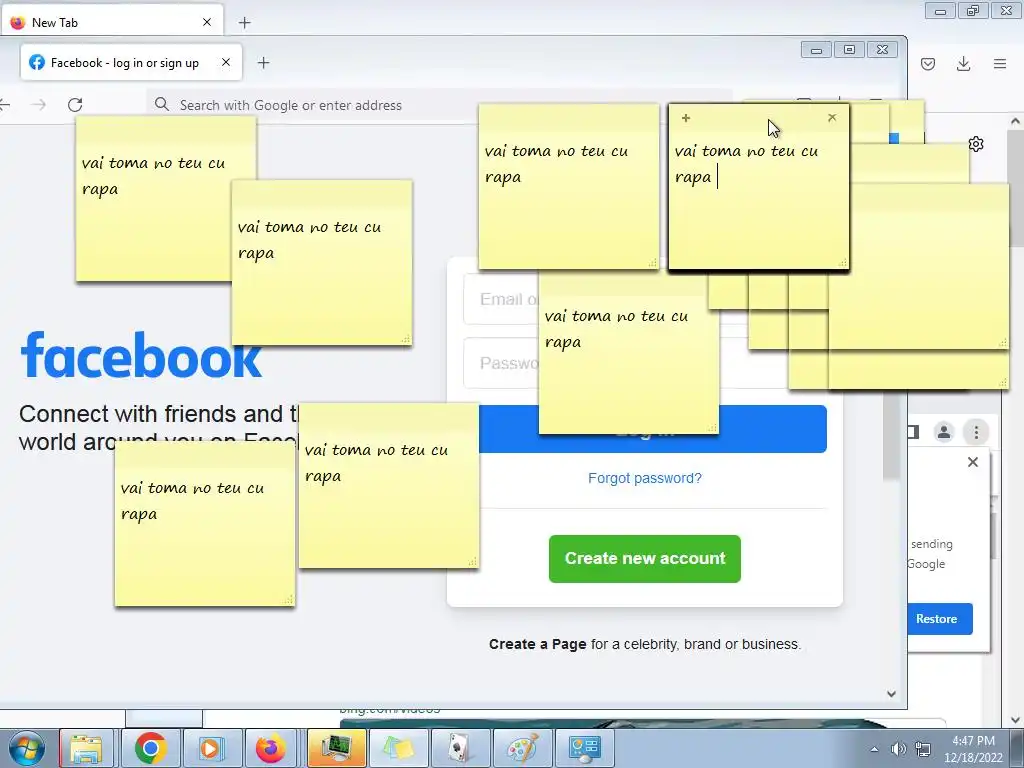Open the Forgot password? link
This screenshot has height=768, width=1024.
(x=645, y=478)
